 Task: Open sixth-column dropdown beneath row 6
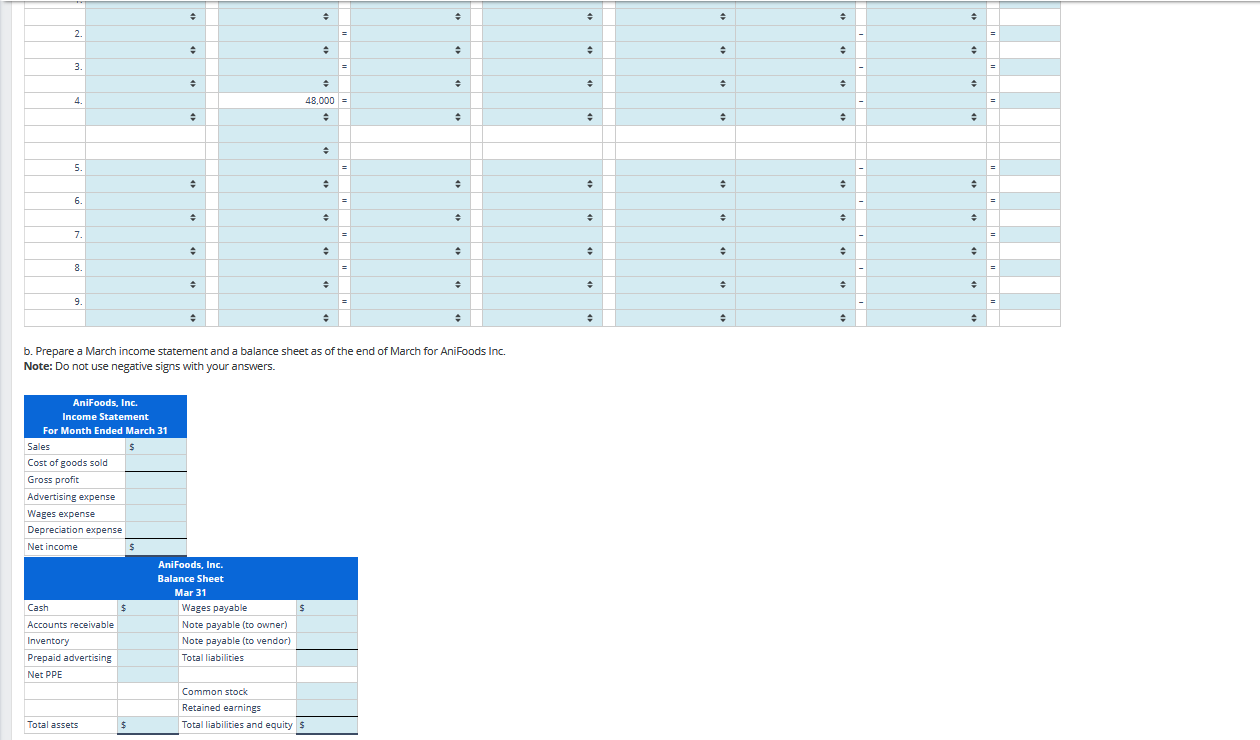(x=795, y=218)
